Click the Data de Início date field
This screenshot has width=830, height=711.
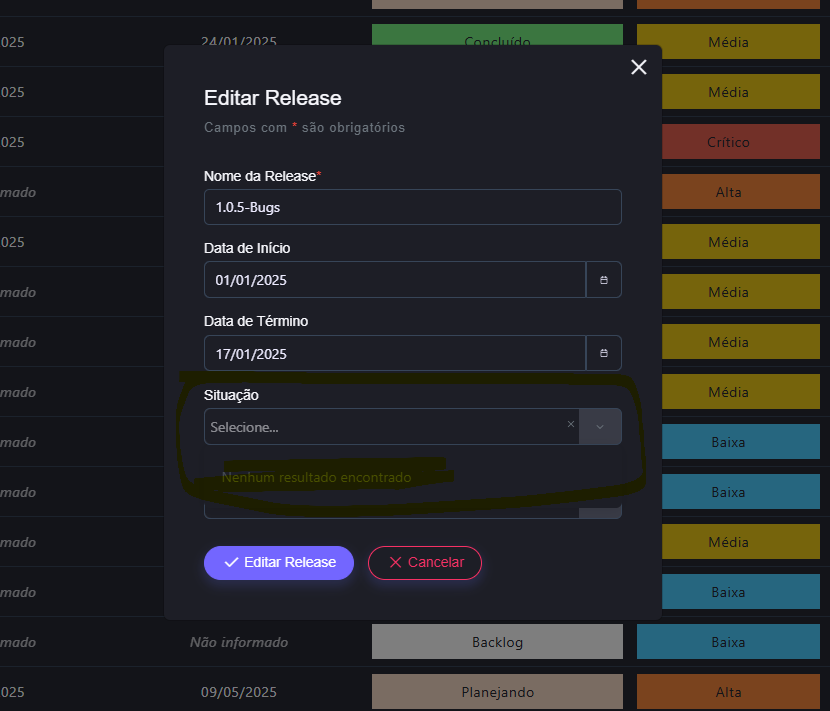394,280
